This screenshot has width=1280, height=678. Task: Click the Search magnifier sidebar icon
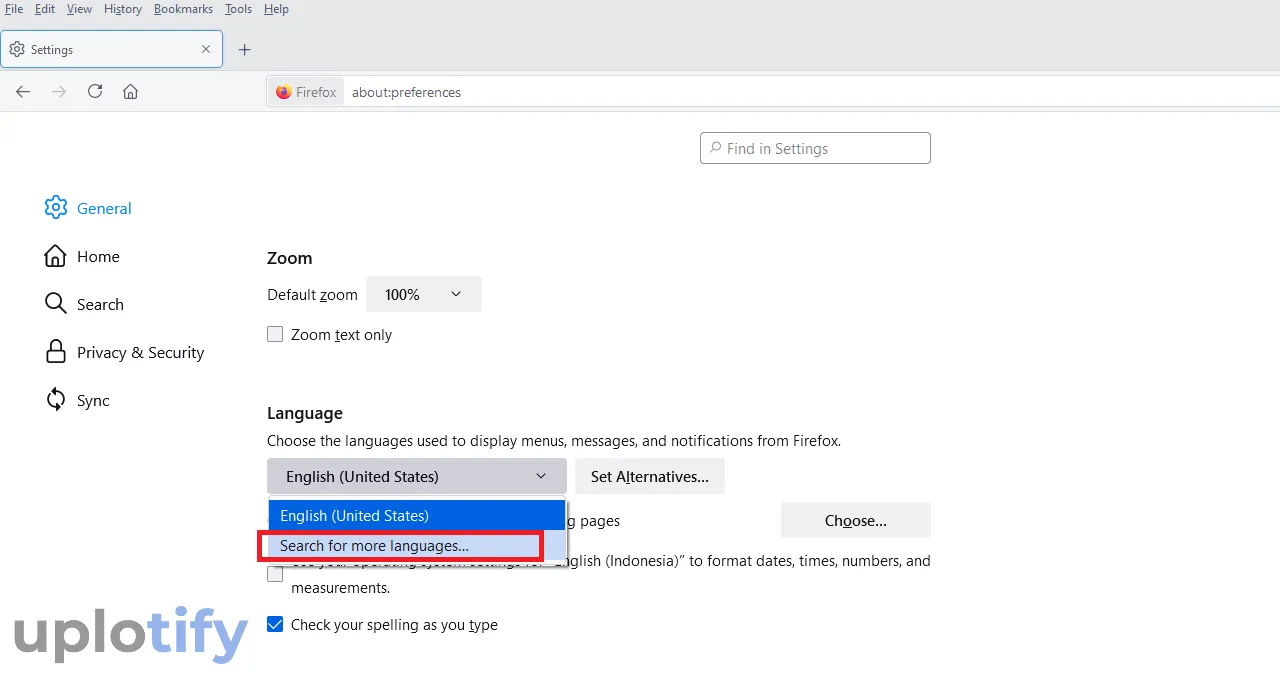(56, 304)
